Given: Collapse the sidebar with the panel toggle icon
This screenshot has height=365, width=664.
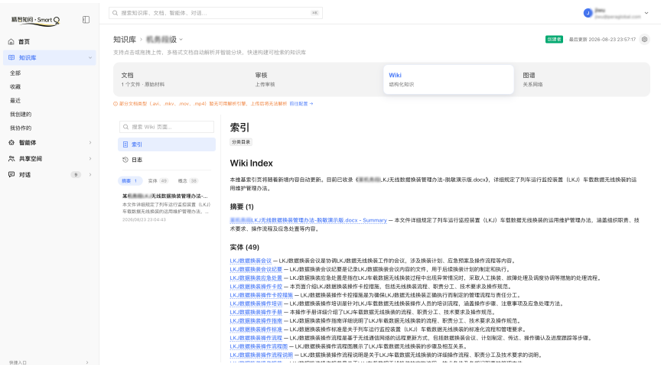Looking at the screenshot, I should tap(86, 19).
